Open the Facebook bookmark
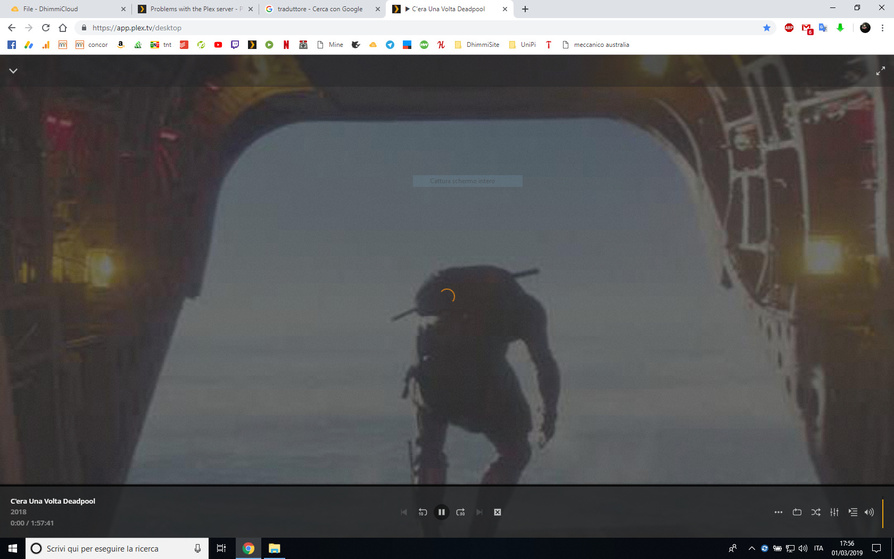Screen dimensions: 894x559 (11, 44)
